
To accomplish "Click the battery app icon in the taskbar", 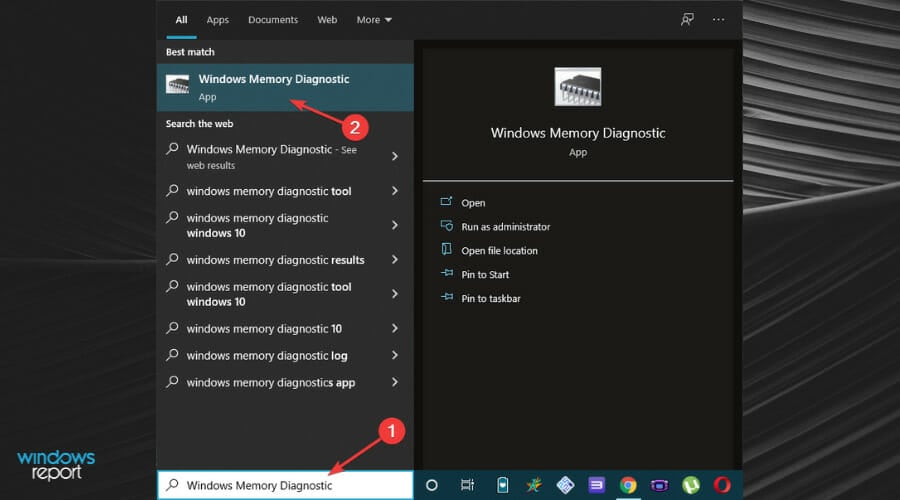I will click(x=502, y=485).
